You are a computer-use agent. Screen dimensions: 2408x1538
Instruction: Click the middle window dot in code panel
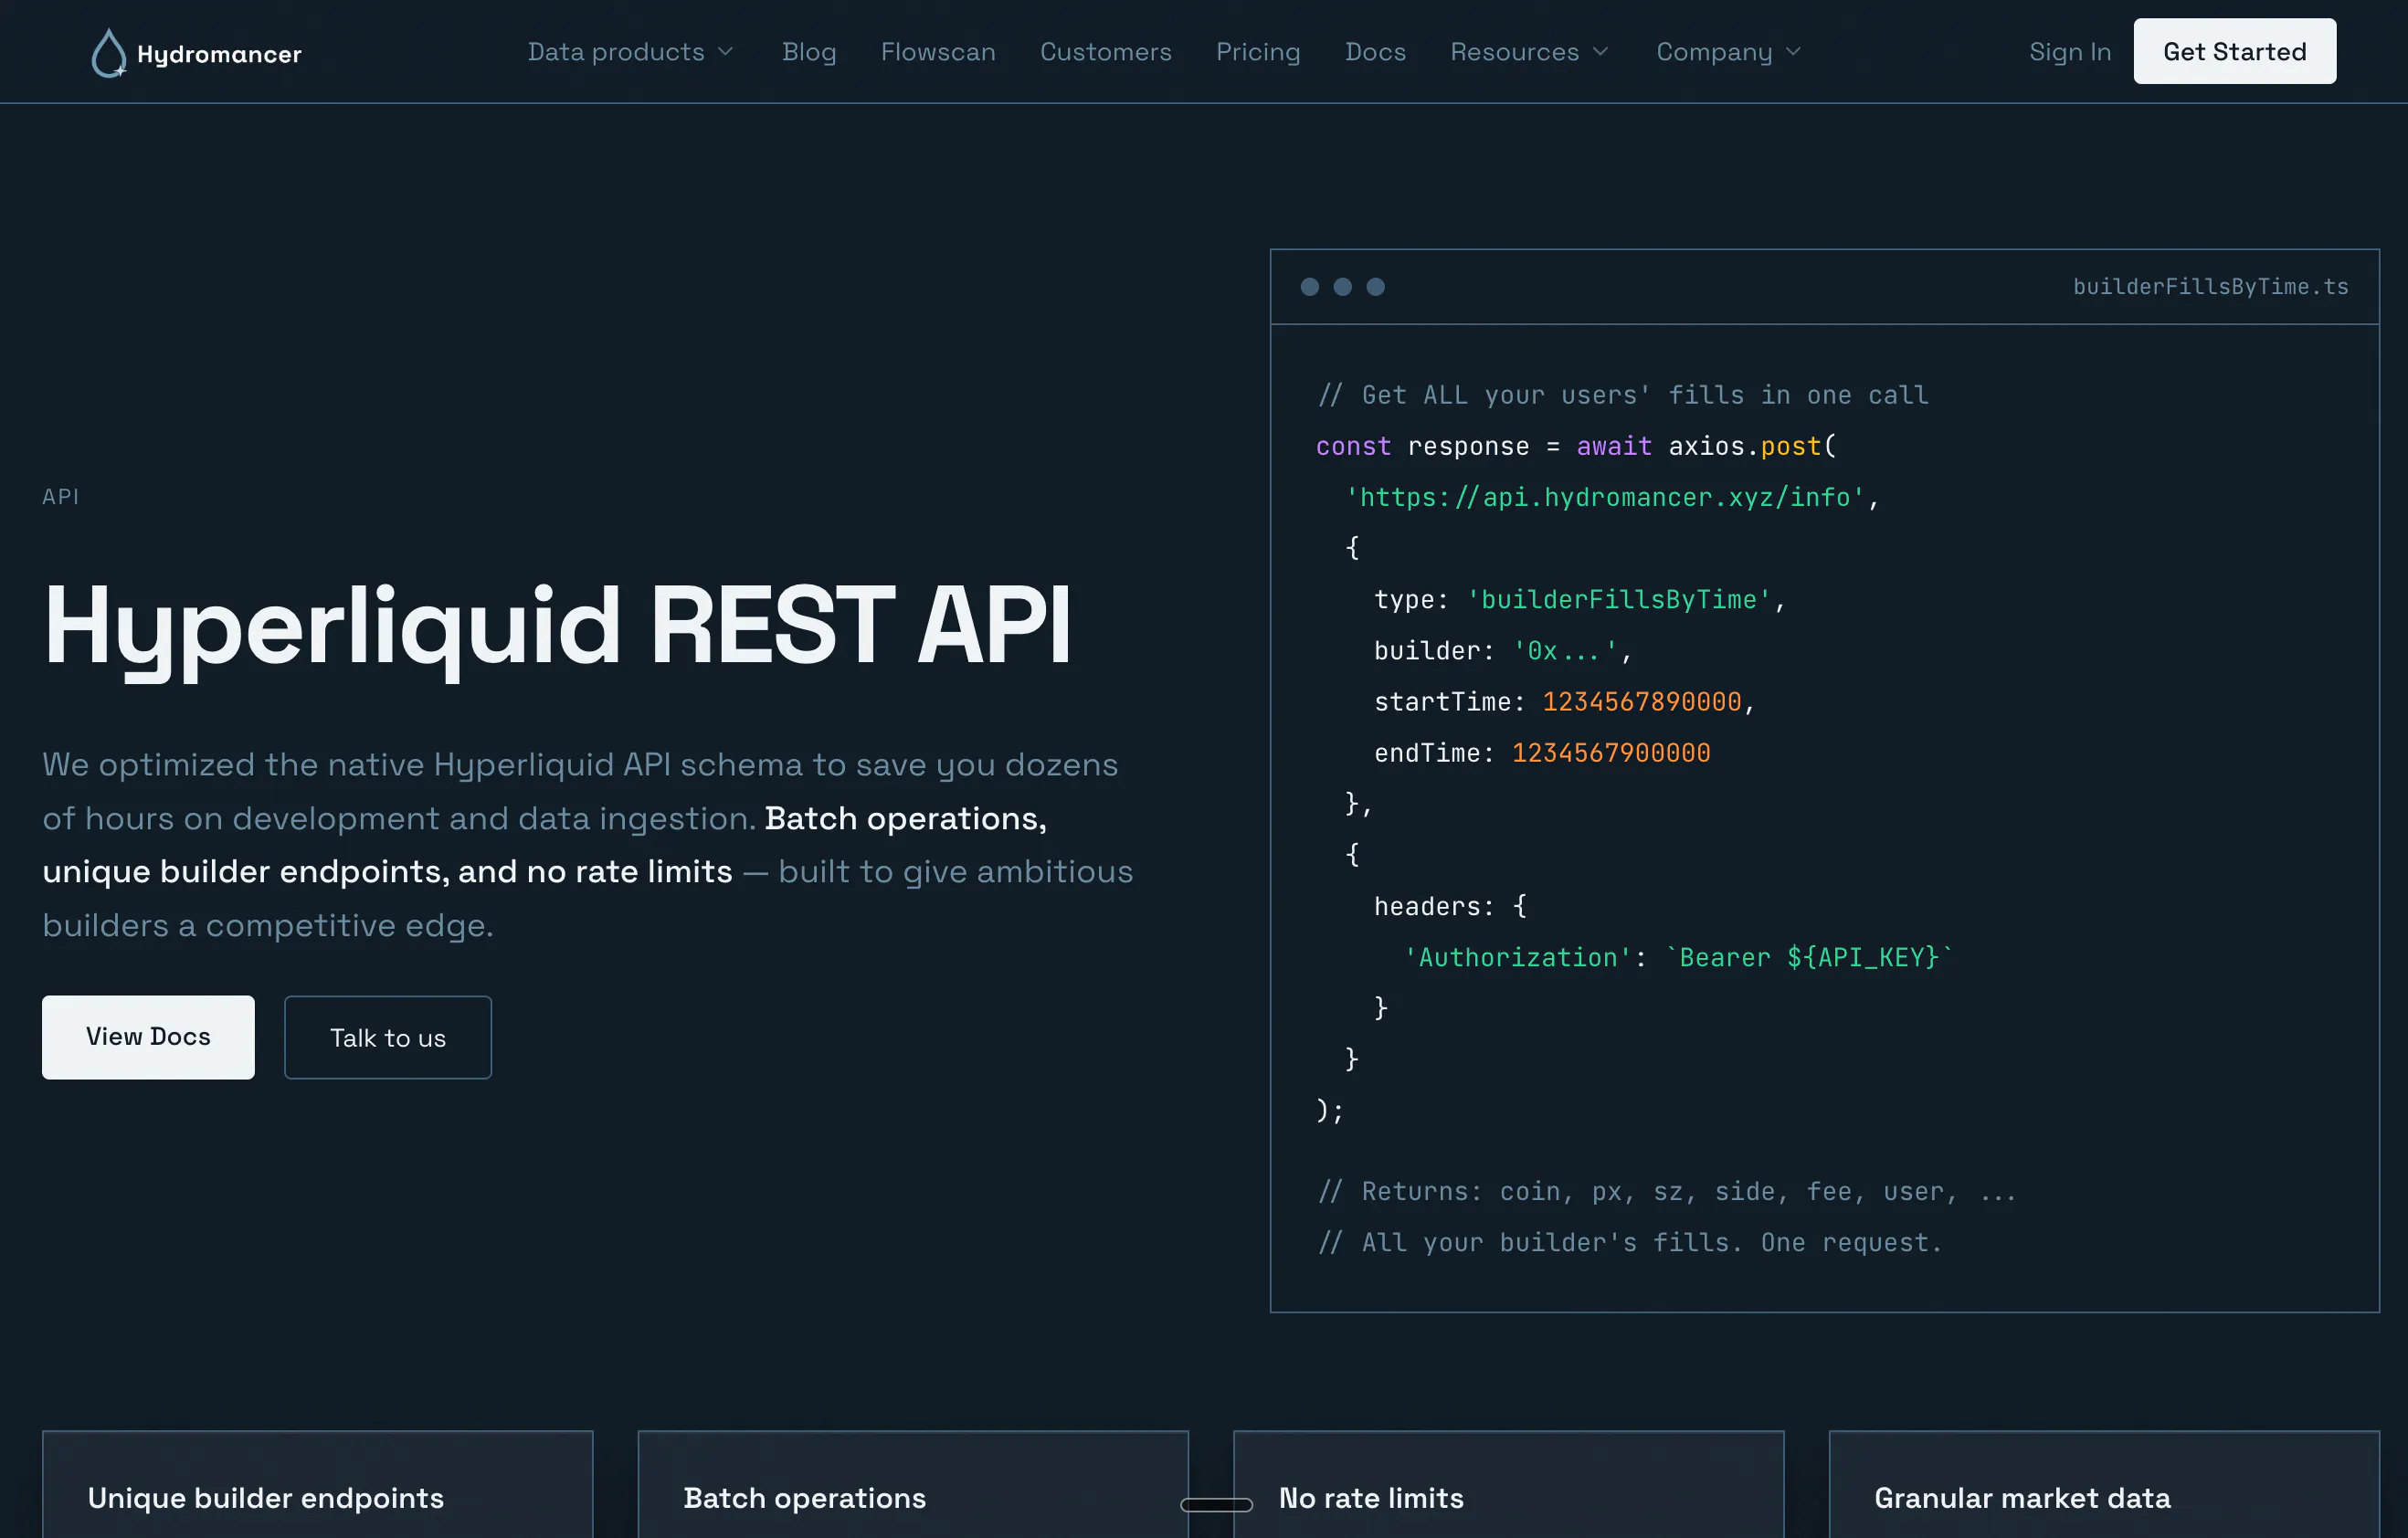pos(1343,287)
